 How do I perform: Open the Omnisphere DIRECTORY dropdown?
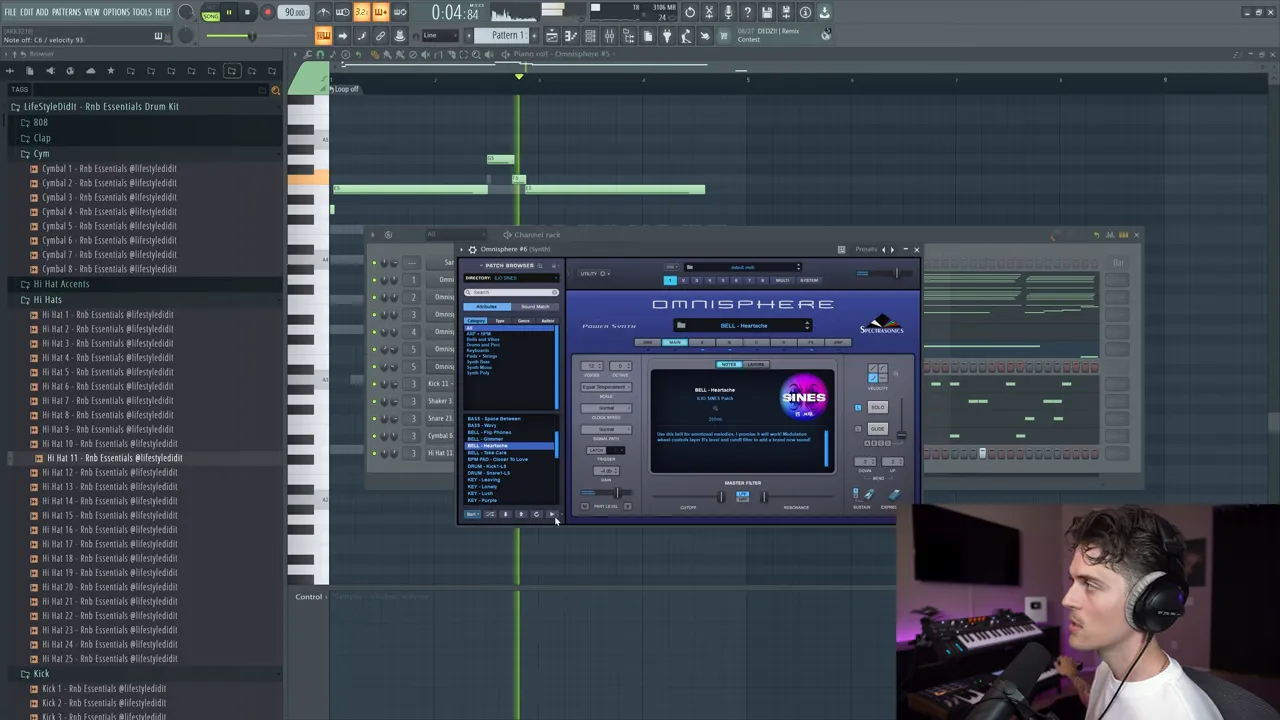point(510,278)
